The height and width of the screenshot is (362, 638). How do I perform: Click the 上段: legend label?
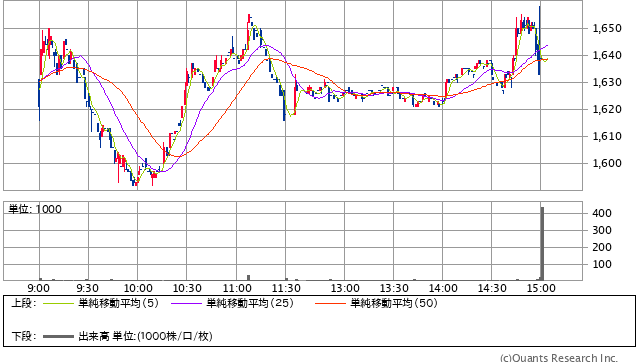tap(24, 303)
